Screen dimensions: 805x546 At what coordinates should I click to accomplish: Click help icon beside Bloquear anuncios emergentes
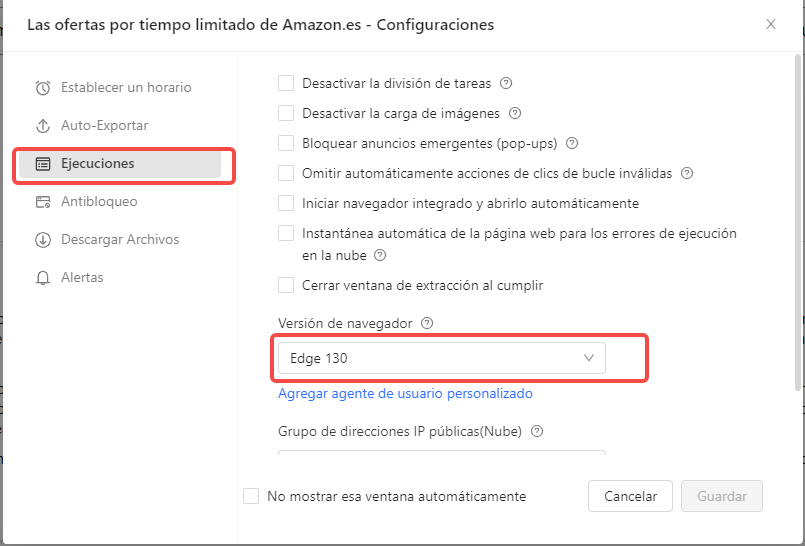pyautogui.click(x=572, y=144)
